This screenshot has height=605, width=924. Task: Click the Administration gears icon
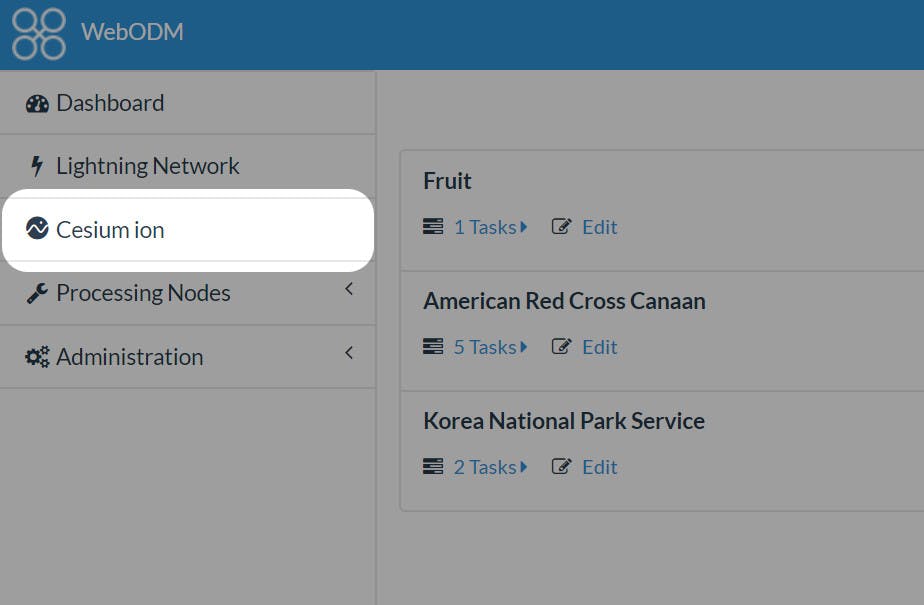click(x=37, y=356)
